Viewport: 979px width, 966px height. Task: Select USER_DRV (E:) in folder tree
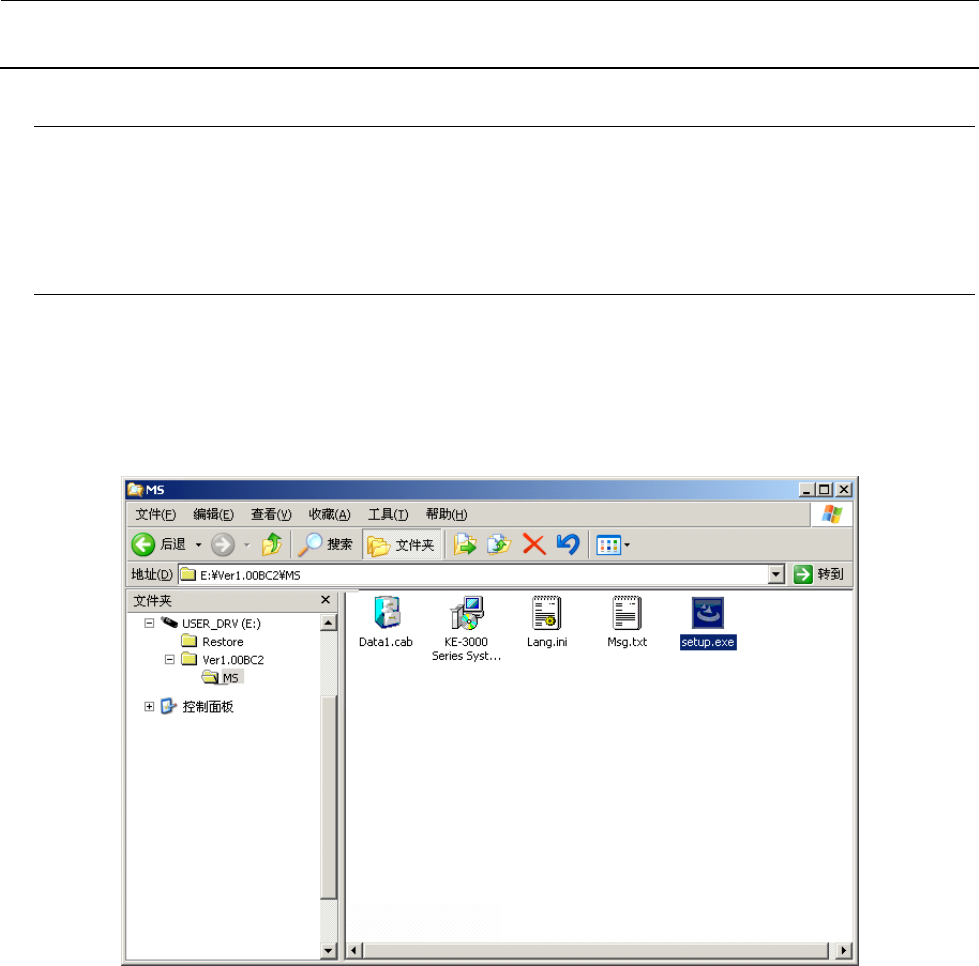pyautogui.click(x=221, y=623)
